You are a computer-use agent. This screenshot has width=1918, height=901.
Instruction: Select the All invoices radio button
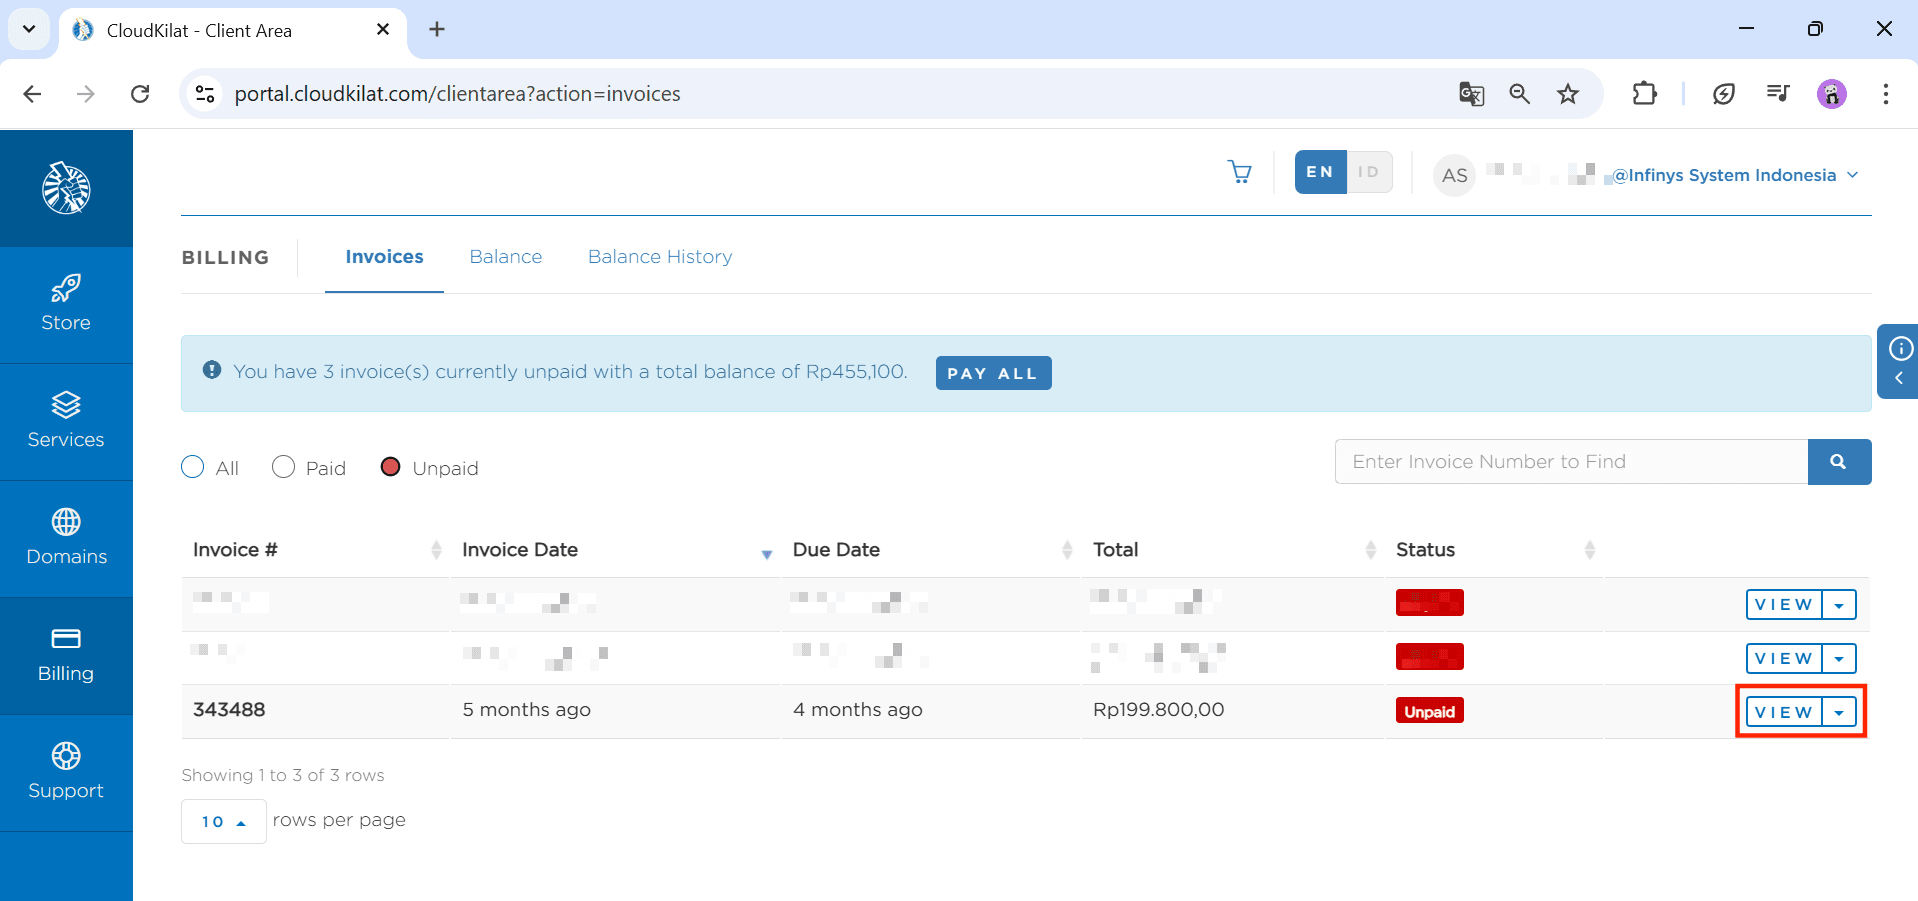[x=193, y=467]
